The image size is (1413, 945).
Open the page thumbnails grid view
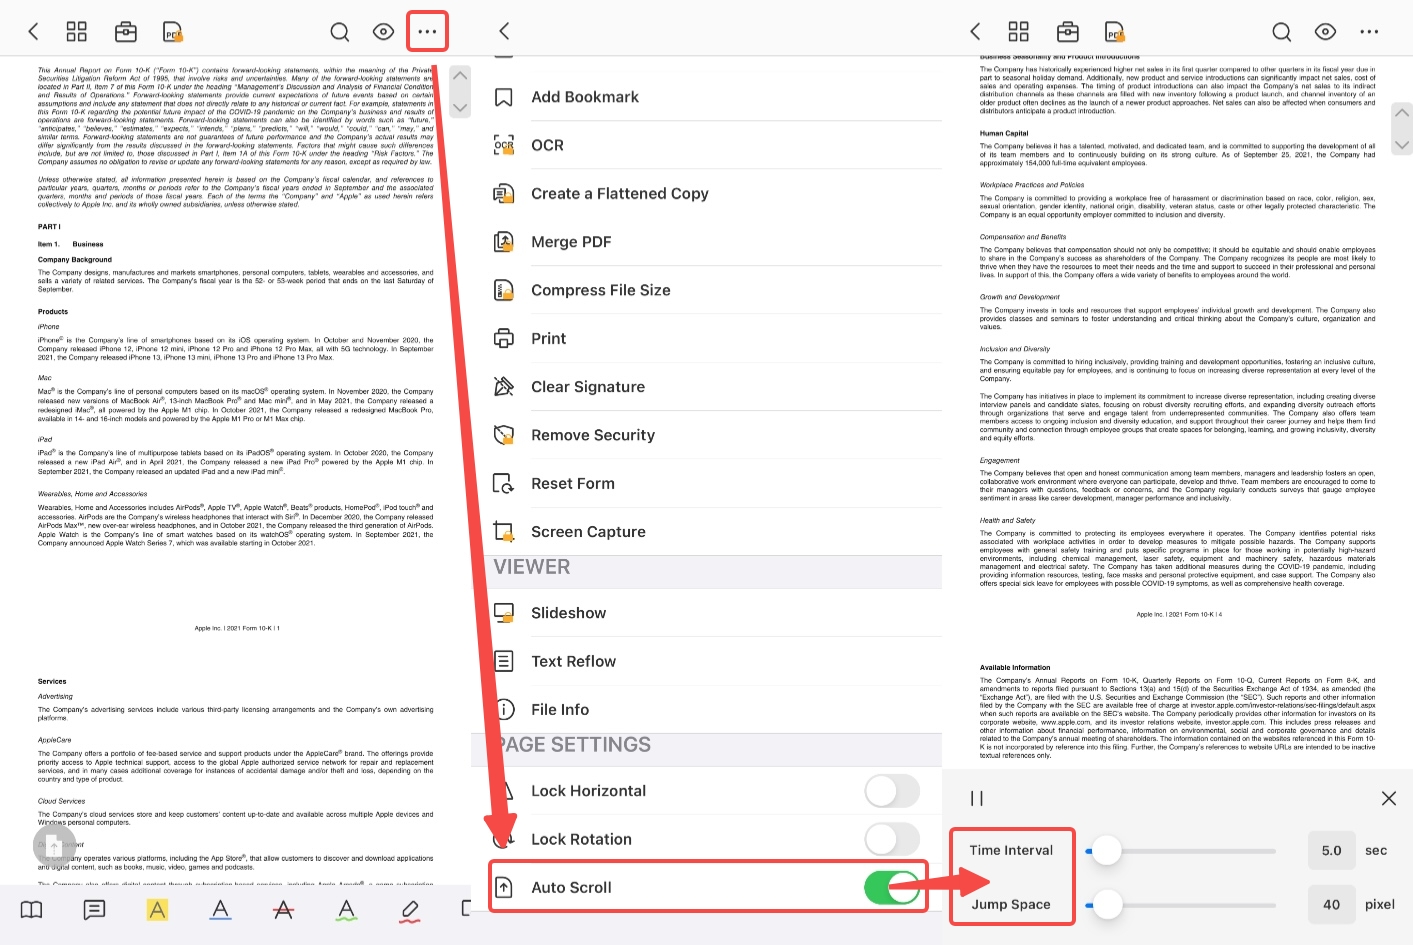(77, 31)
